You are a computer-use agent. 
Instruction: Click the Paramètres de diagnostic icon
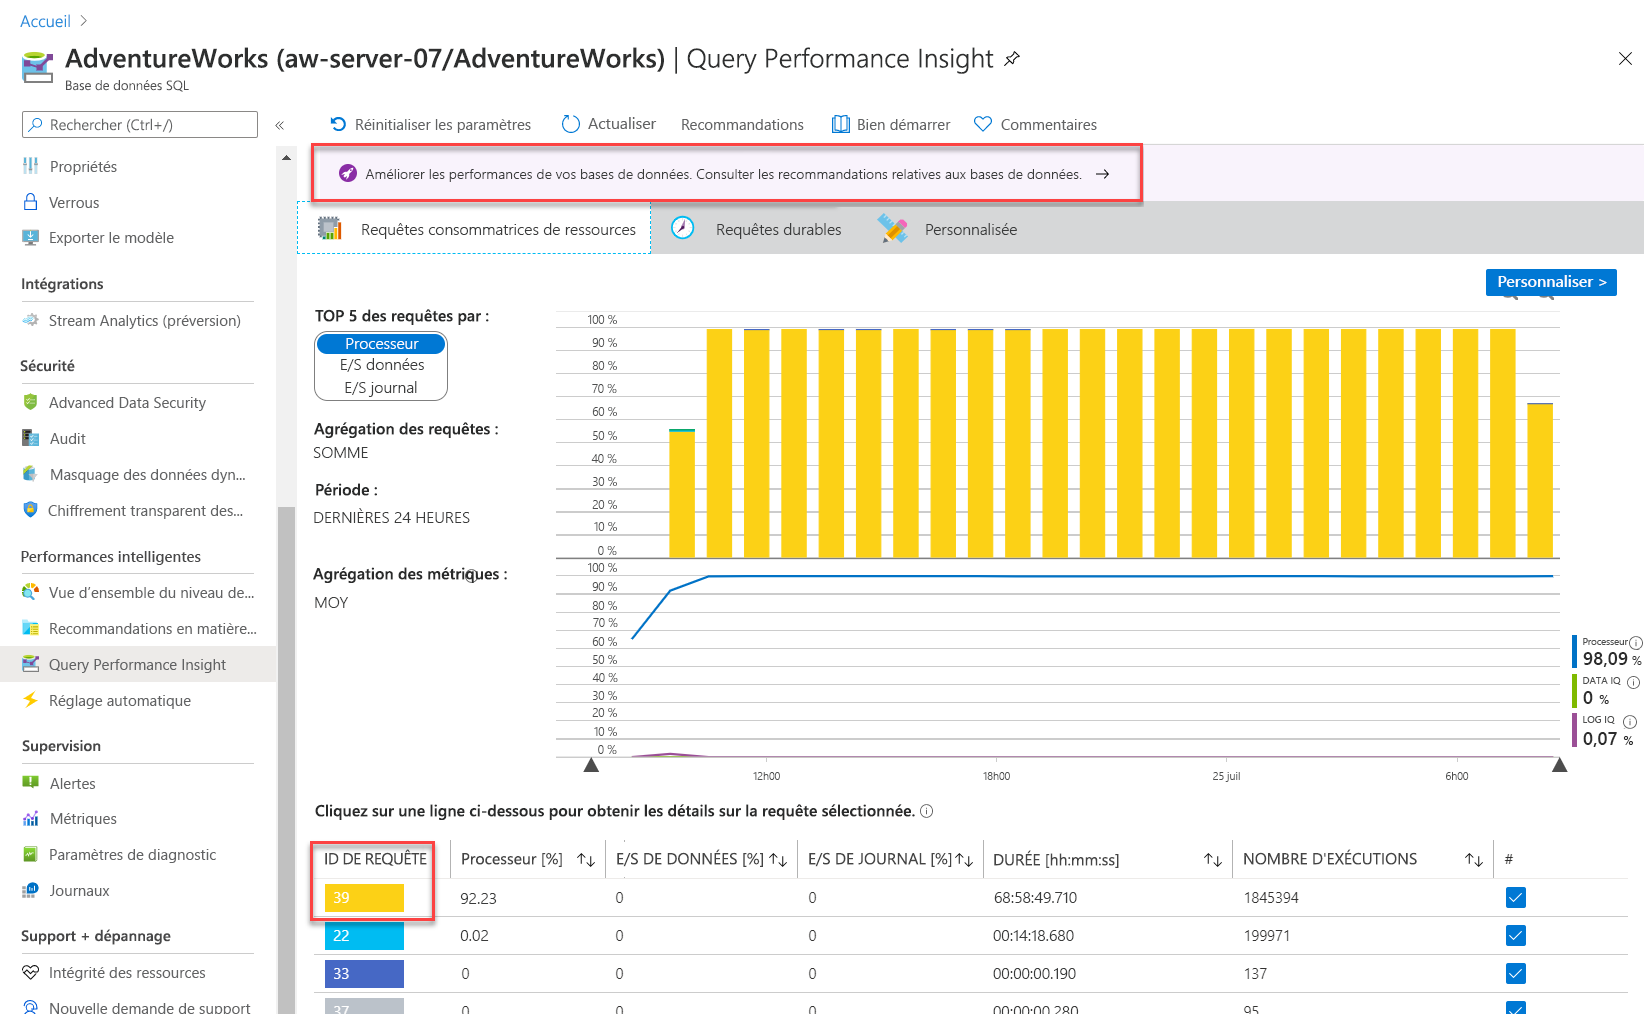click(x=31, y=854)
